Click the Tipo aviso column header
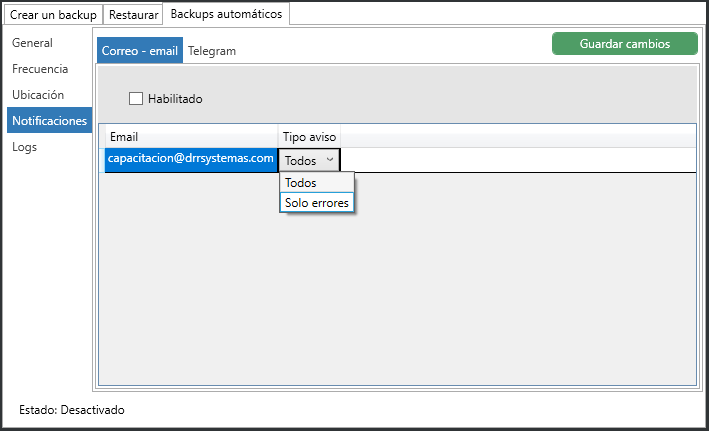This screenshot has height=431, width=709. pyautogui.click(x=310, y=136)
